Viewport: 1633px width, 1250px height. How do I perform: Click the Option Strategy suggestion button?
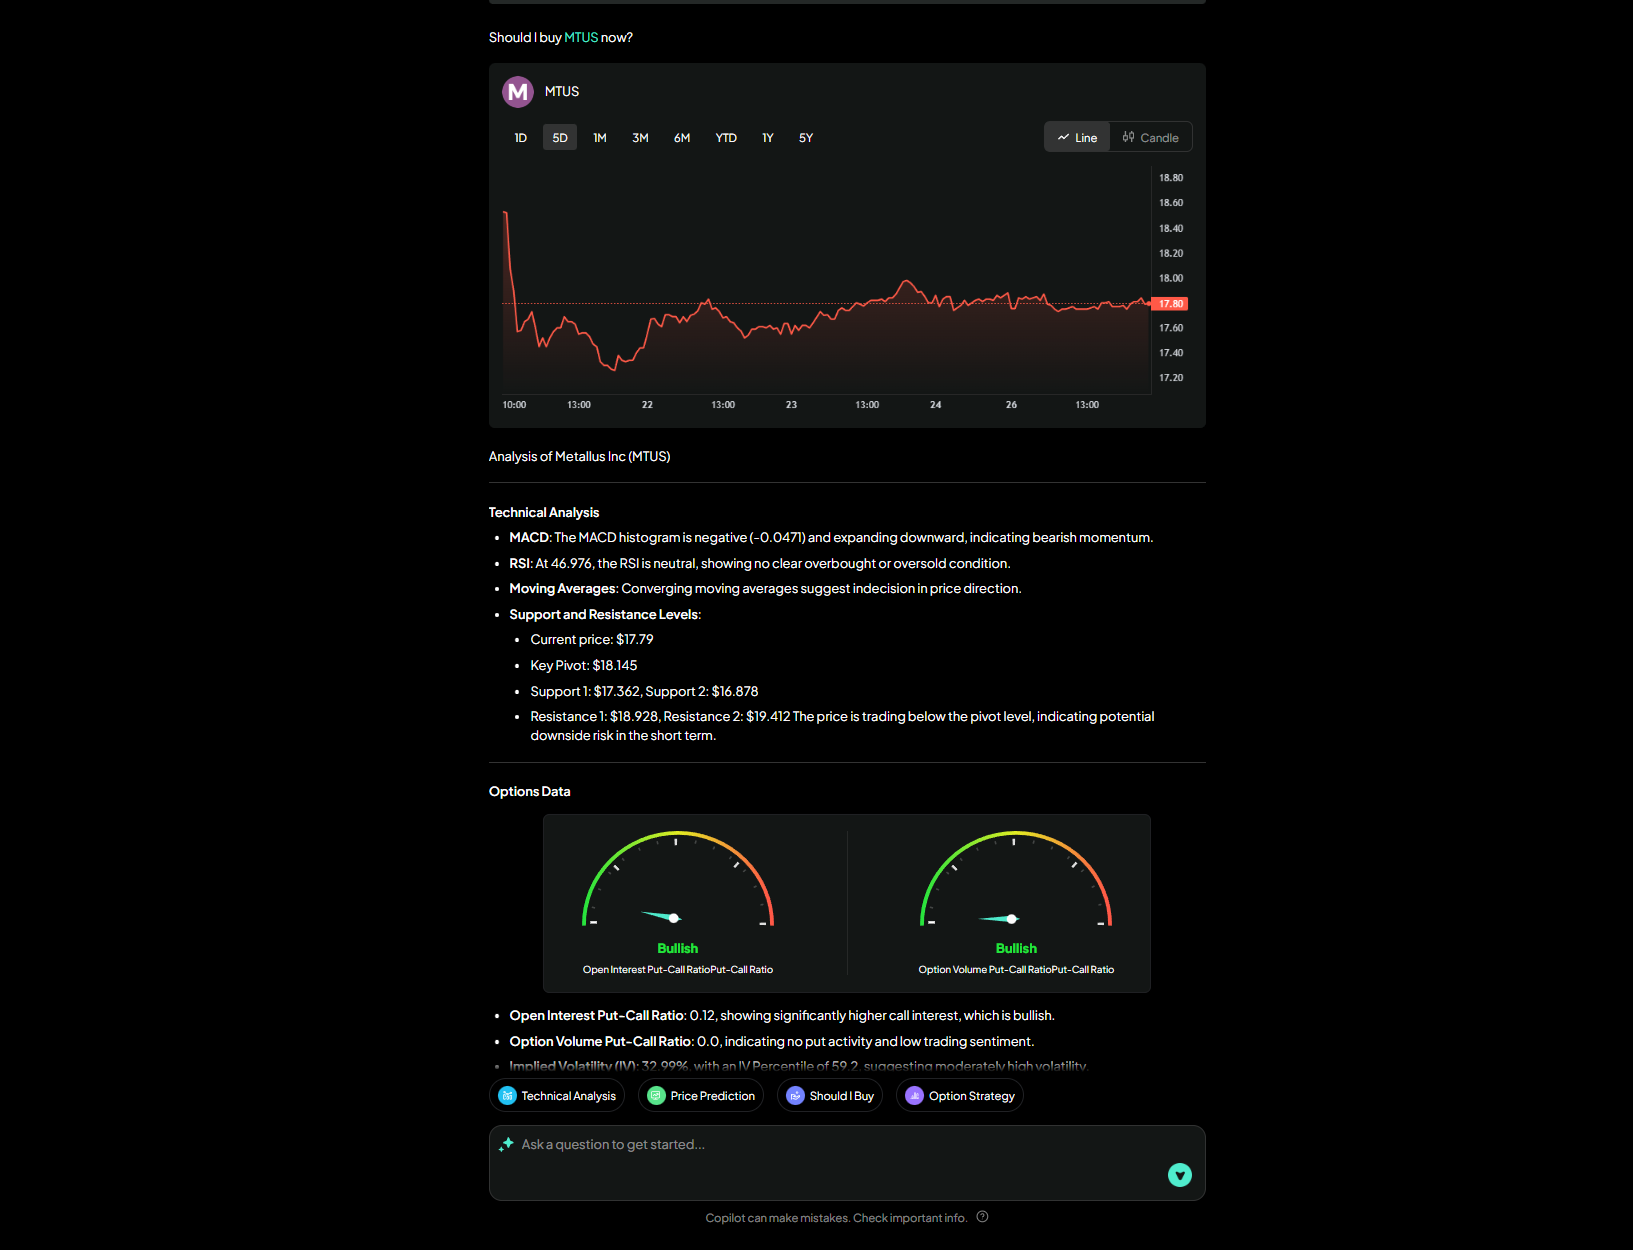[960, 1096]
